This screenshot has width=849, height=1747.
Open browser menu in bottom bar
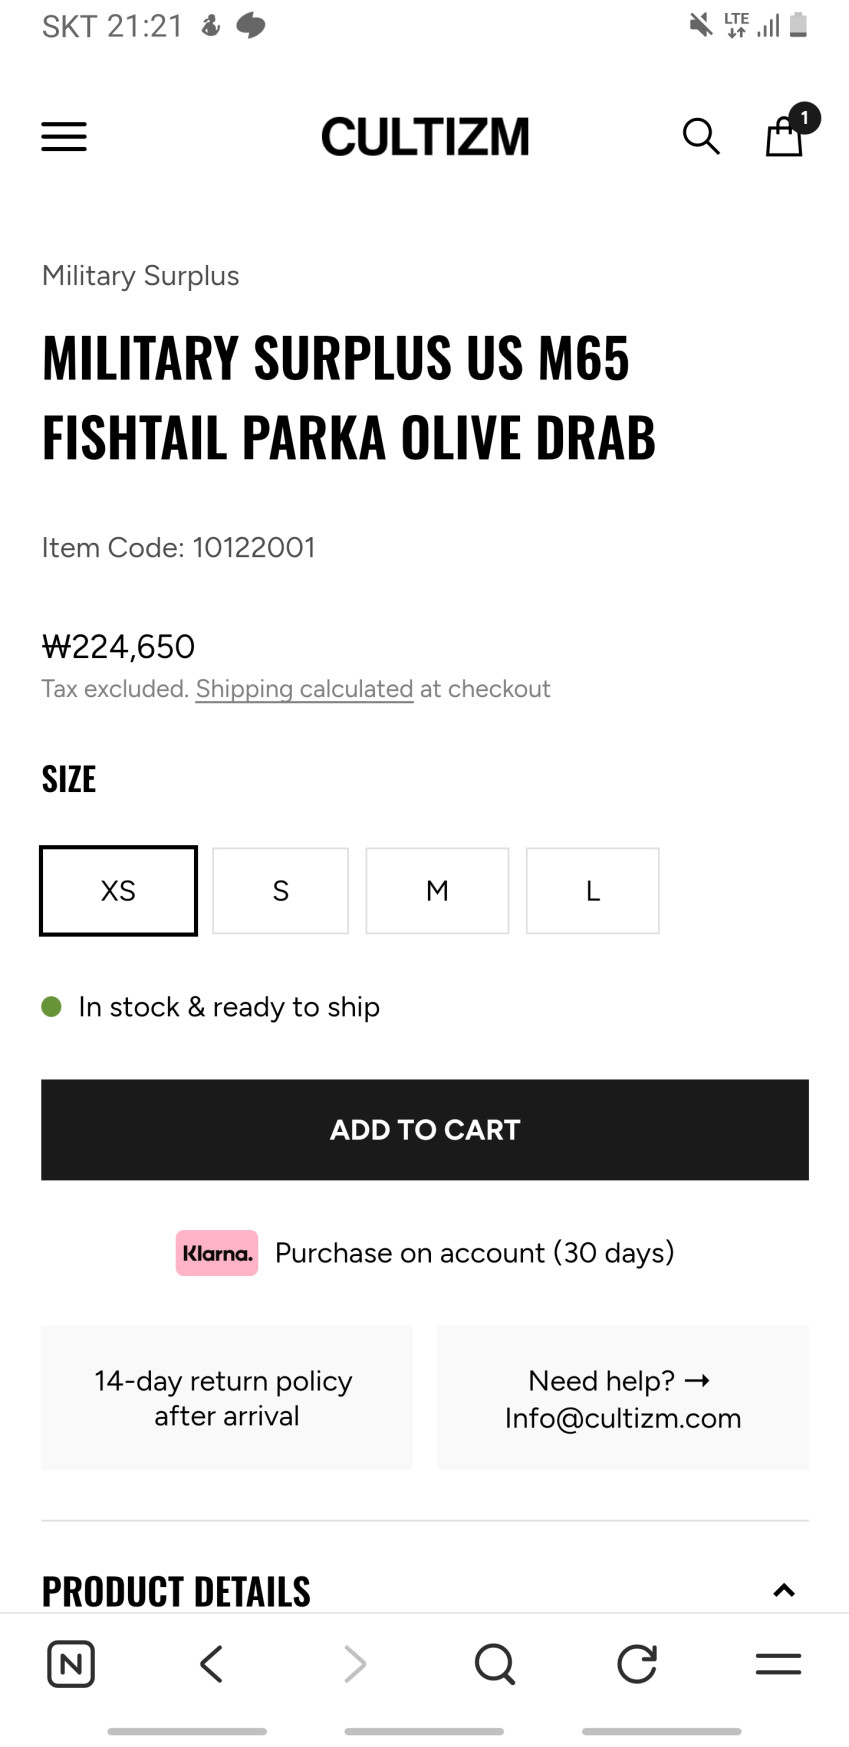click(x=778, y=1664)
